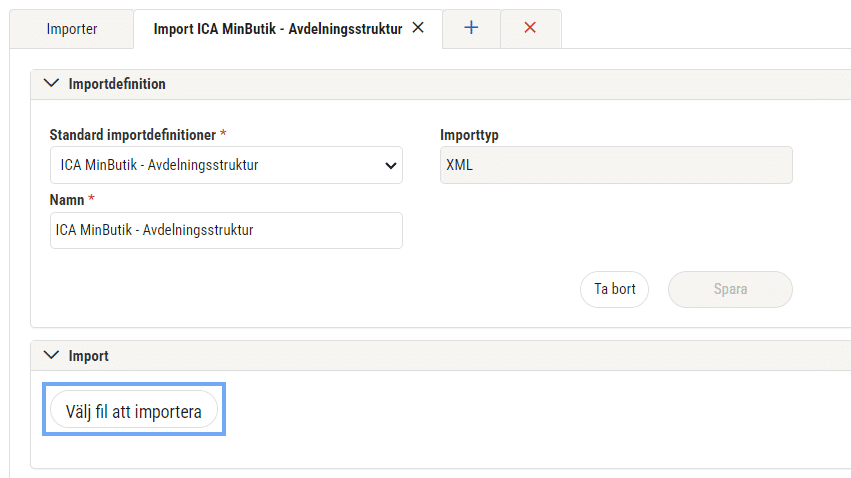
Task: Click the red X icon to close all tabs
Action: tap(530, 28)
